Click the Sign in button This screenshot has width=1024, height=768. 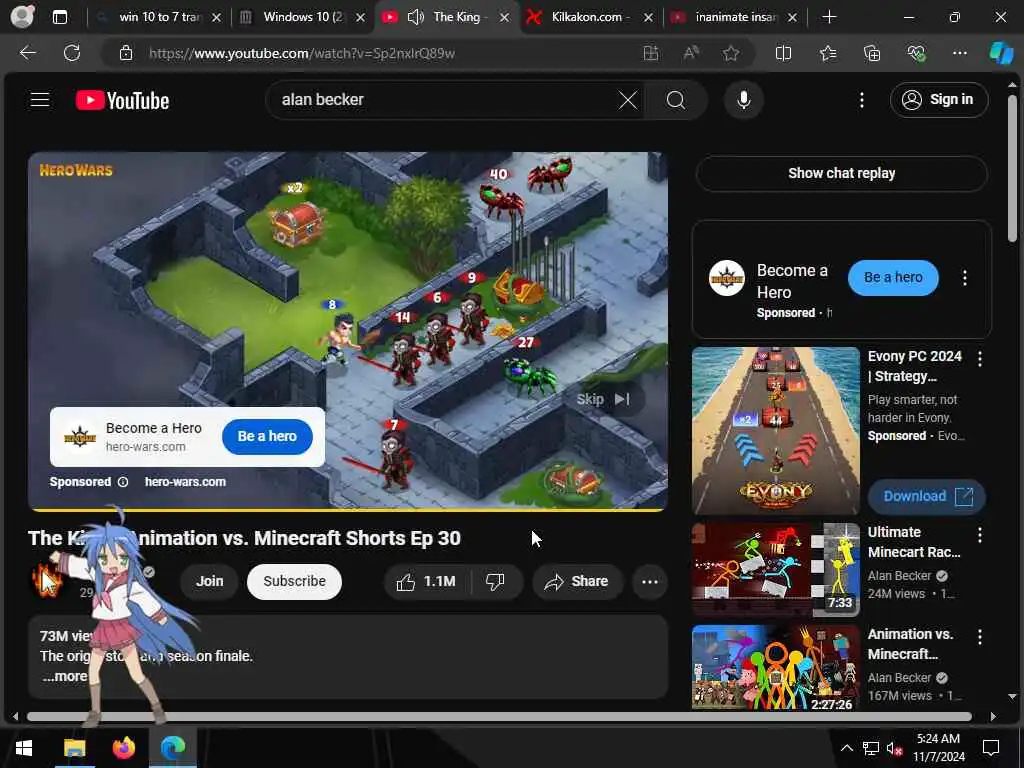click(938, 100)
